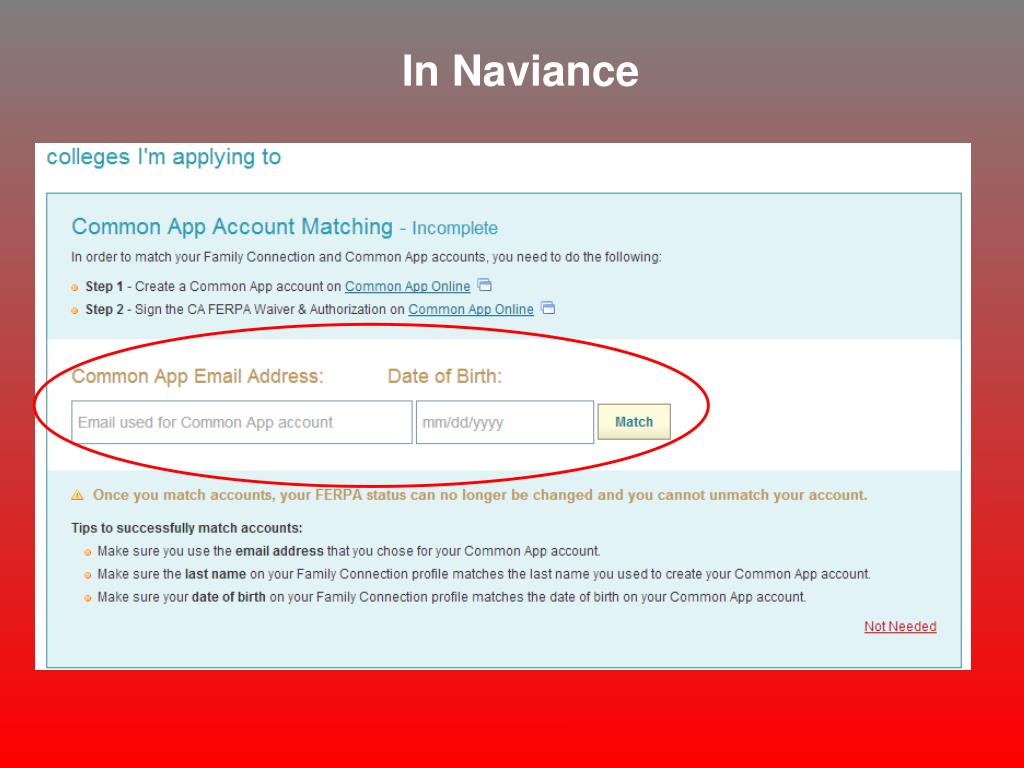Click the 'colleges I'm applying to' heading
The image size is (1024, 768).
click(x=163, y=157)
